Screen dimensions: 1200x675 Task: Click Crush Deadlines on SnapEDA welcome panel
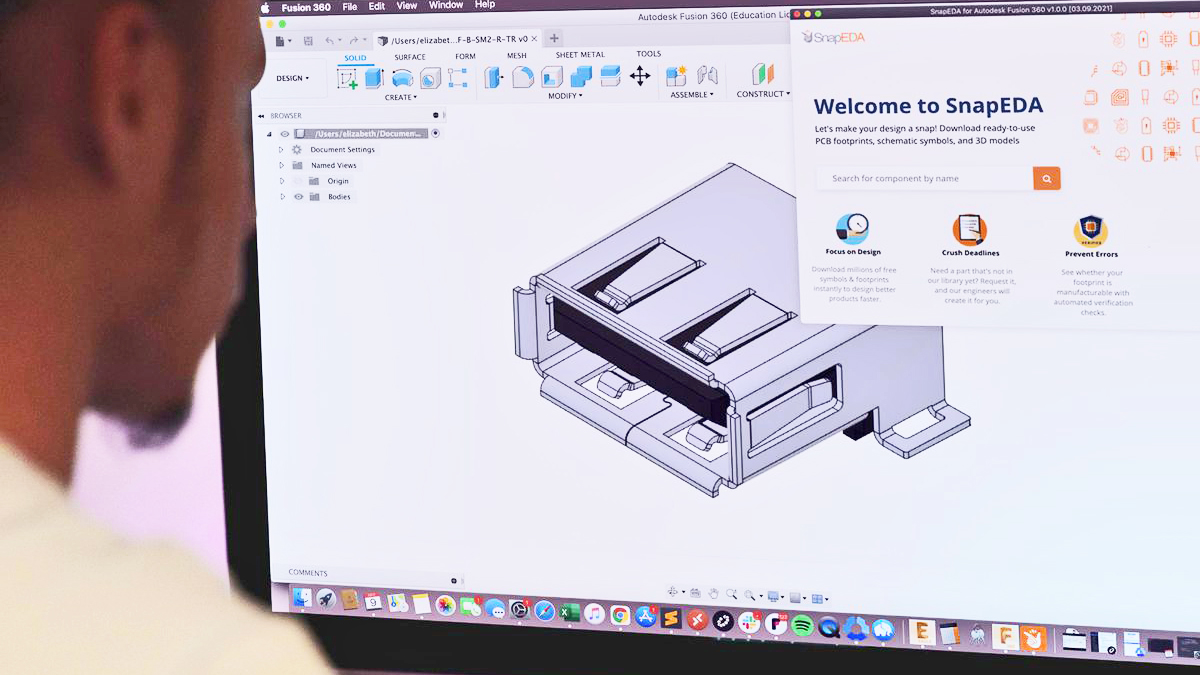pos(968,252)
